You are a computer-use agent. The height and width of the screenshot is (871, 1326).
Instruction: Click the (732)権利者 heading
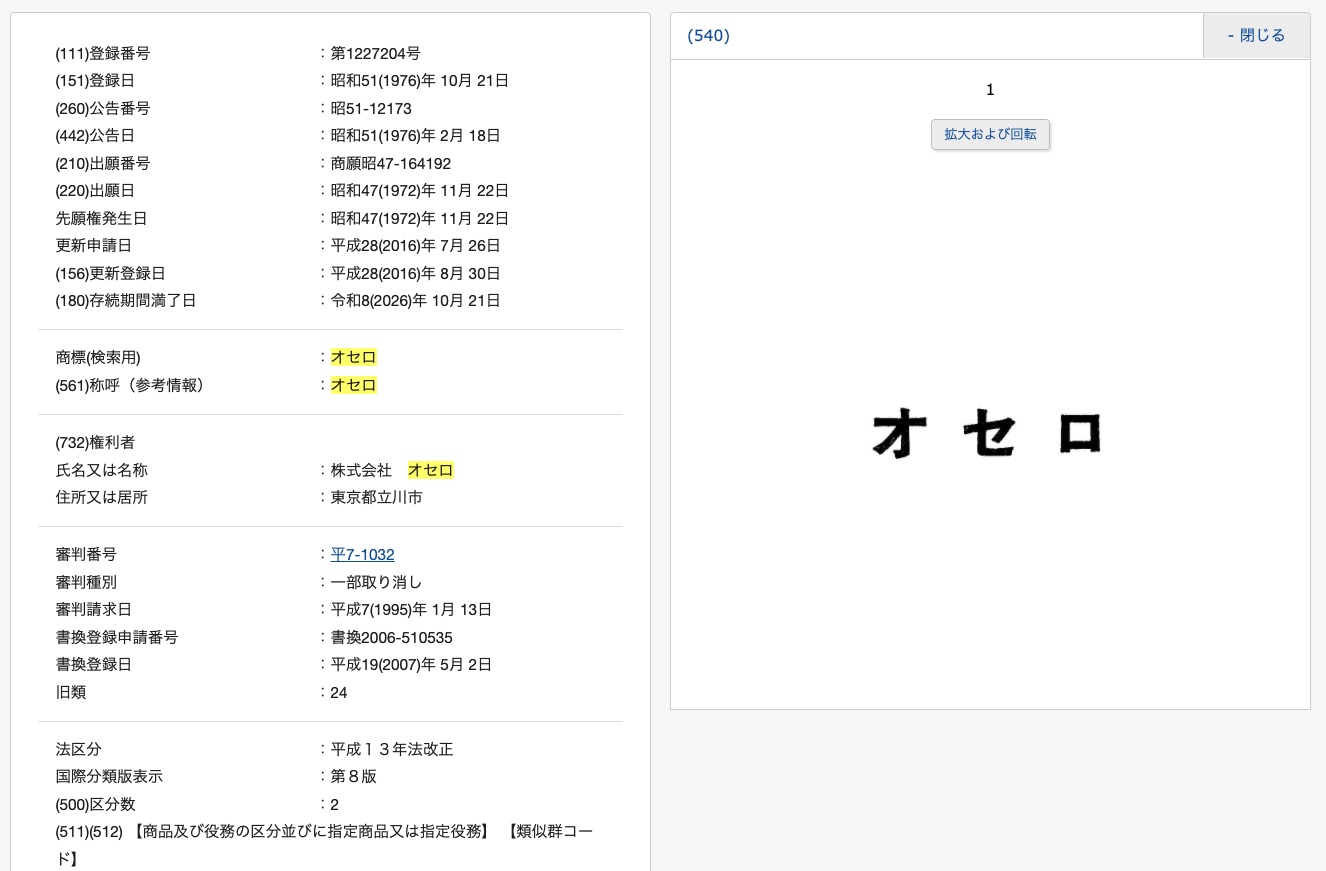[x=95, y=442]
